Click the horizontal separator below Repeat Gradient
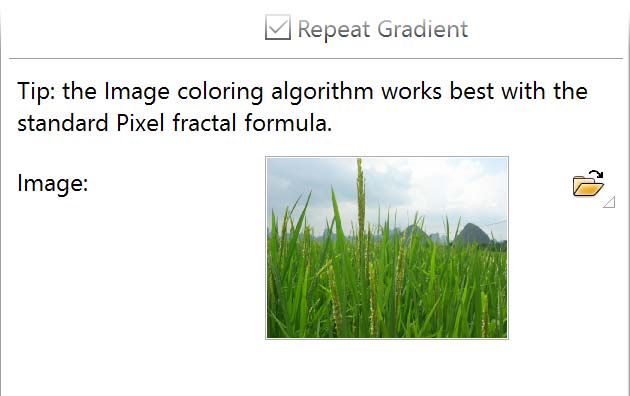 (316, 59)
